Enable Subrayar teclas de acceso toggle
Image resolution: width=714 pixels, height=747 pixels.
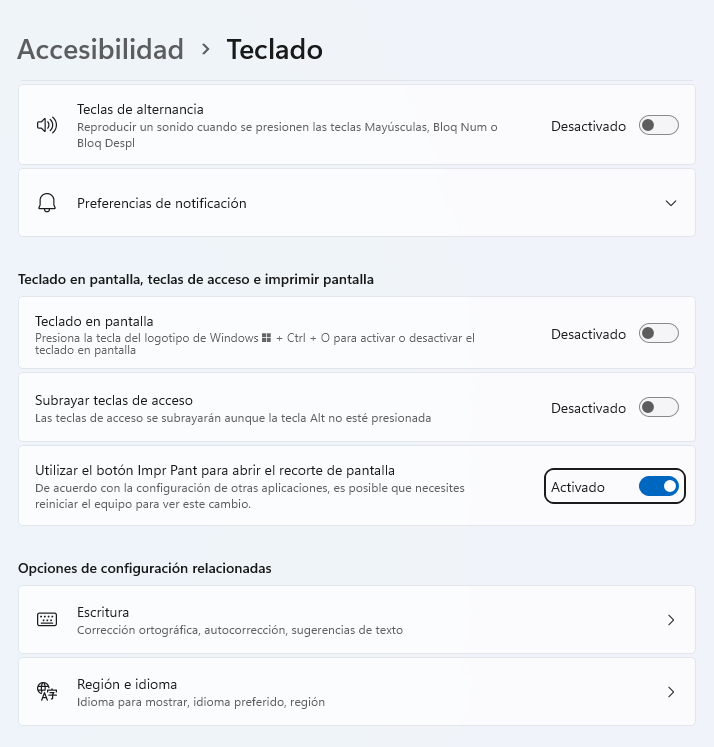pyautogui.click(x=659, y=408)
